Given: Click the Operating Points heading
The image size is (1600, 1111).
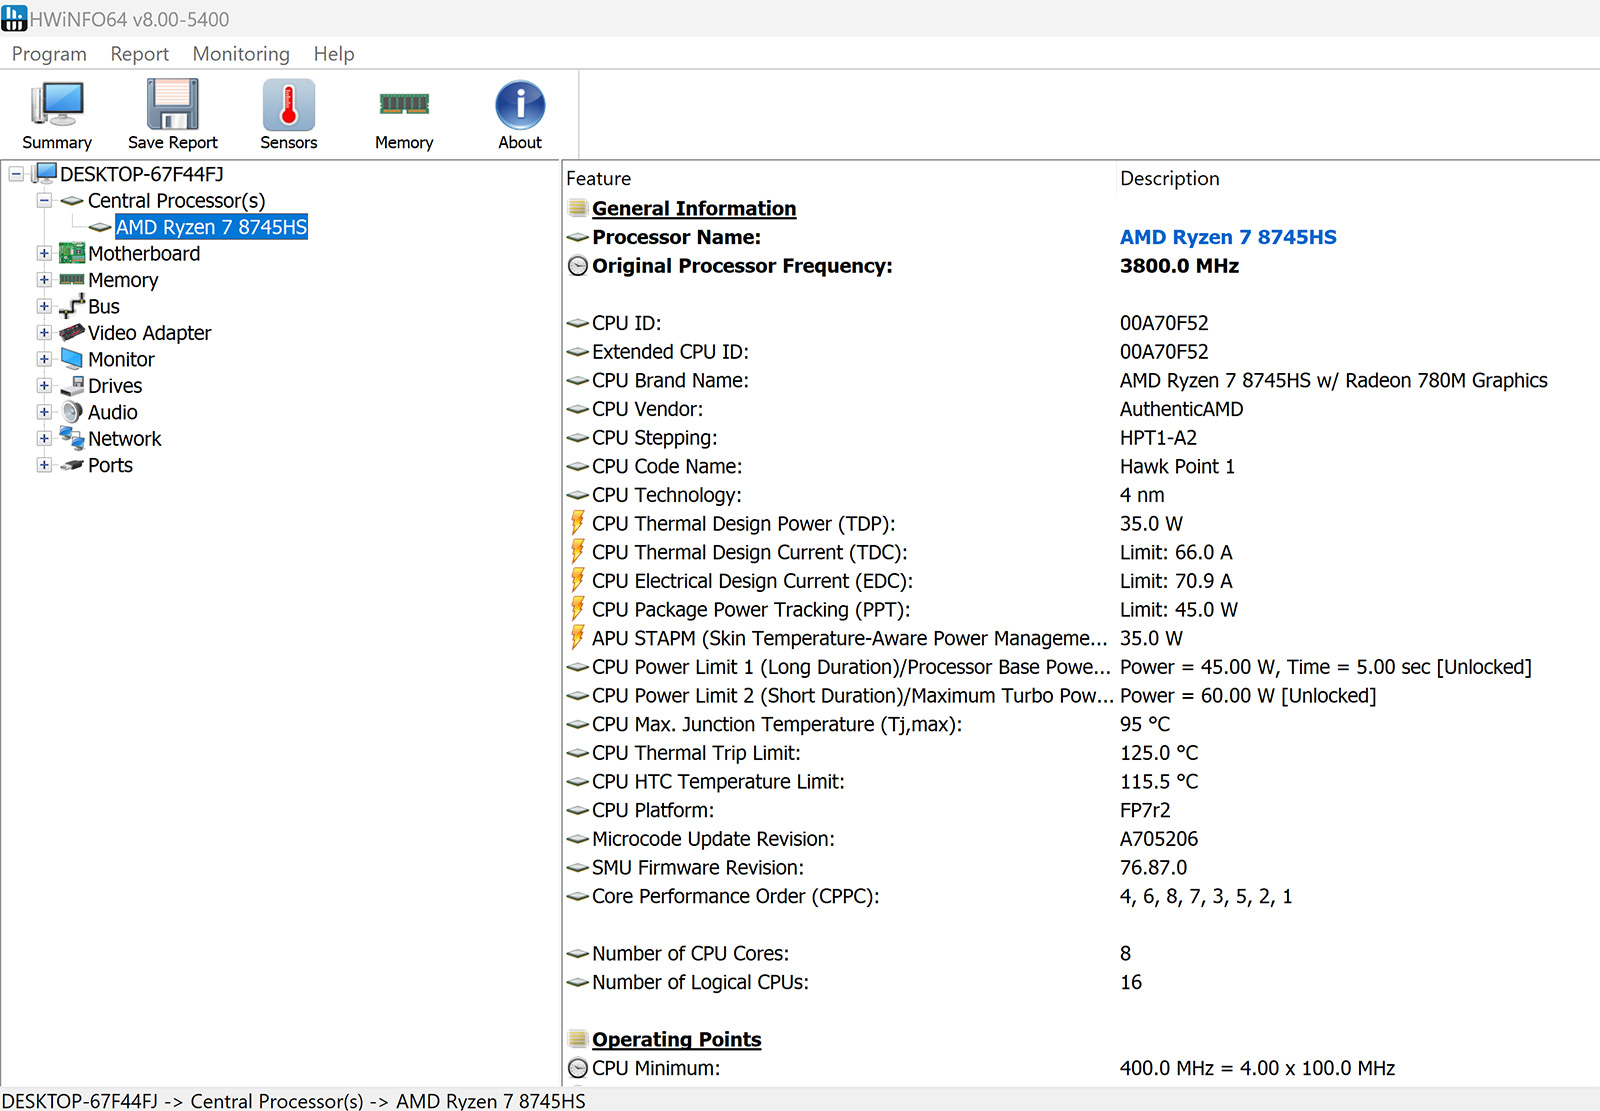Looking at the screenshot, I should point(677,1039).
